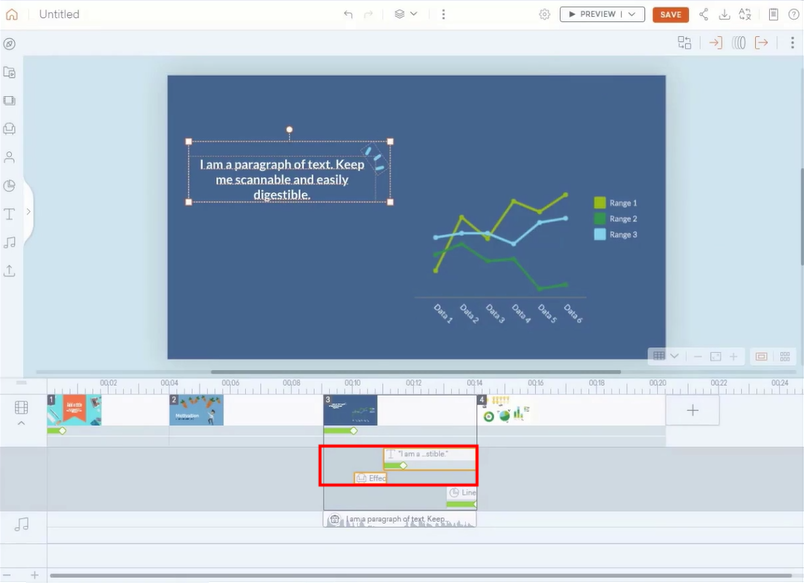Select scene 4 thumbnail in timeline

[504, 410]
